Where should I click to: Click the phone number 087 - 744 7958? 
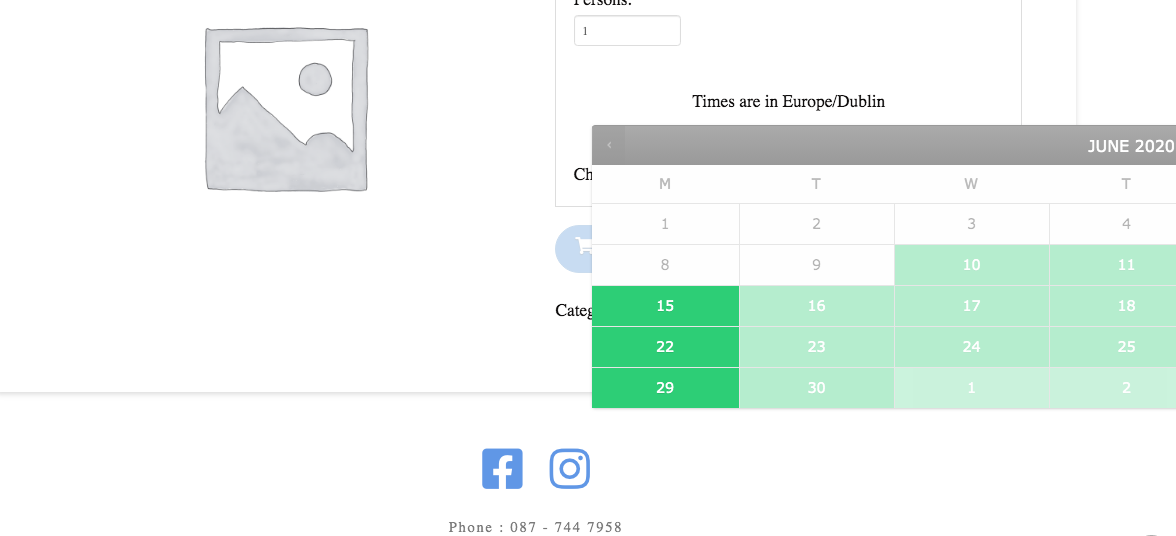point(566,527)
